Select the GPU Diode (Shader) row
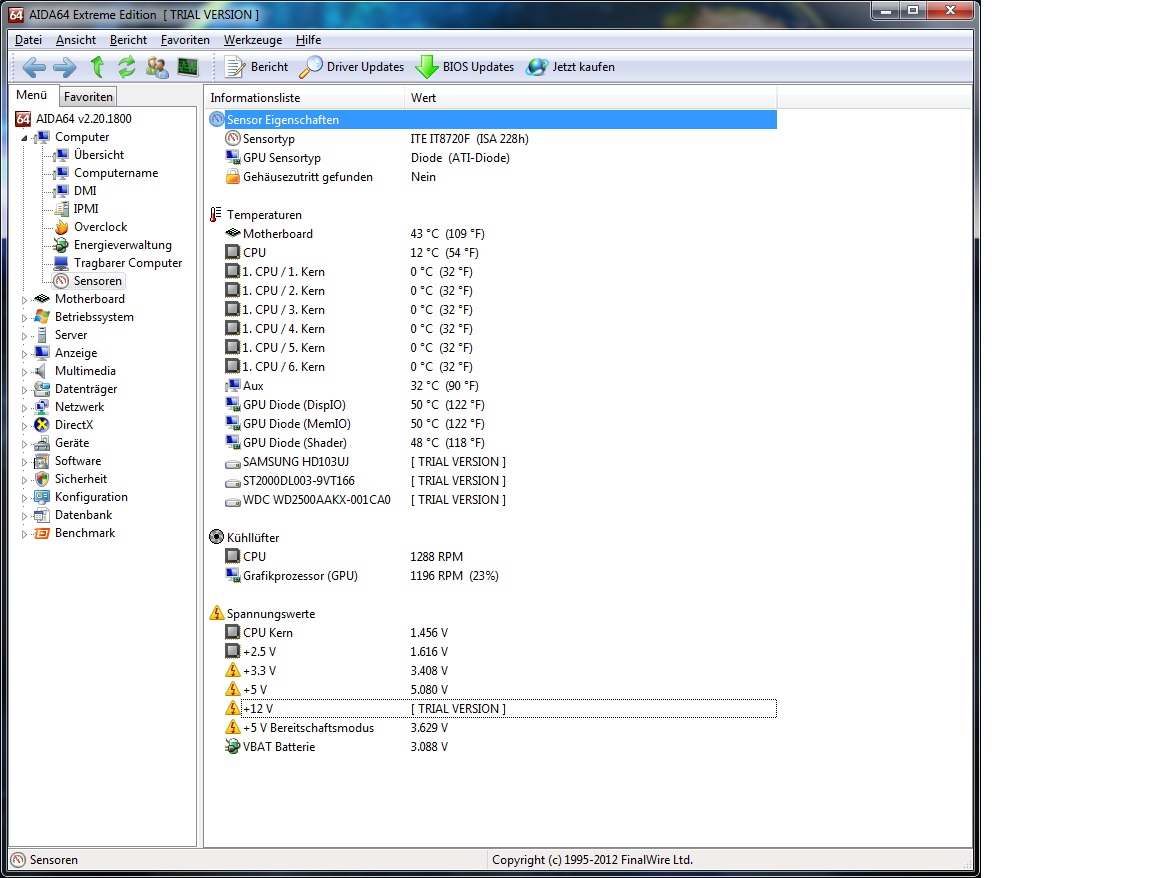Screen dimensions: 1152x878 point(492,443)
